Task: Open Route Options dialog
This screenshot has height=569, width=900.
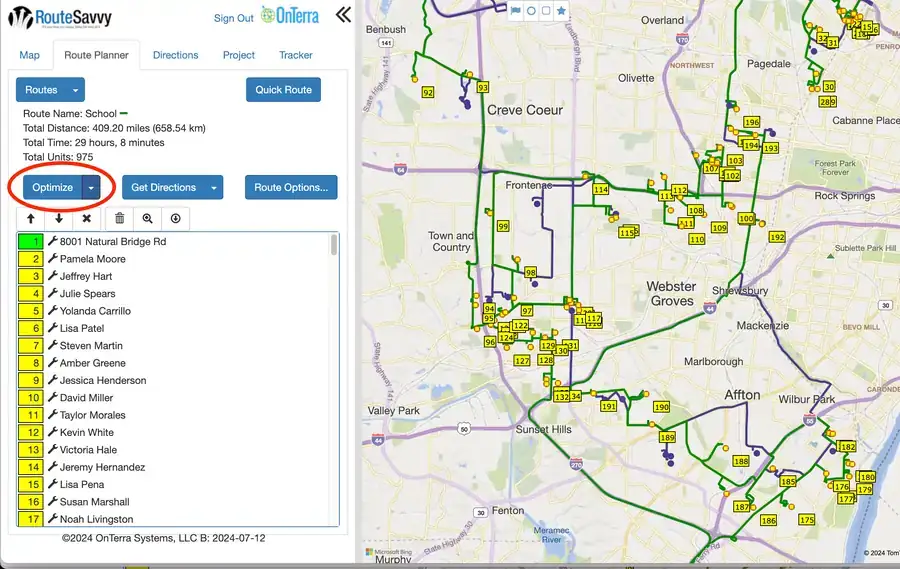Action: coord(291,187)
